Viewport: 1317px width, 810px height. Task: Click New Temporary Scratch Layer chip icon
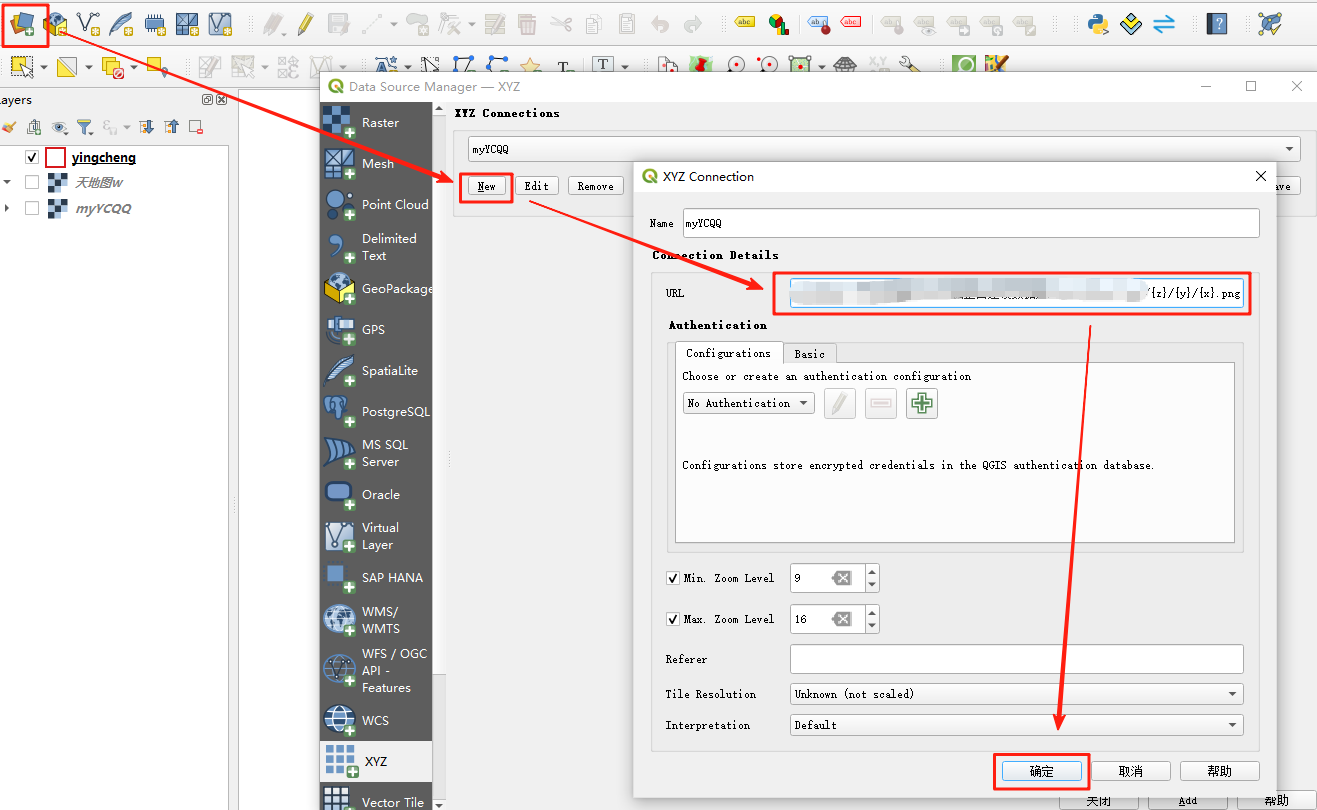tap(154, 23)
